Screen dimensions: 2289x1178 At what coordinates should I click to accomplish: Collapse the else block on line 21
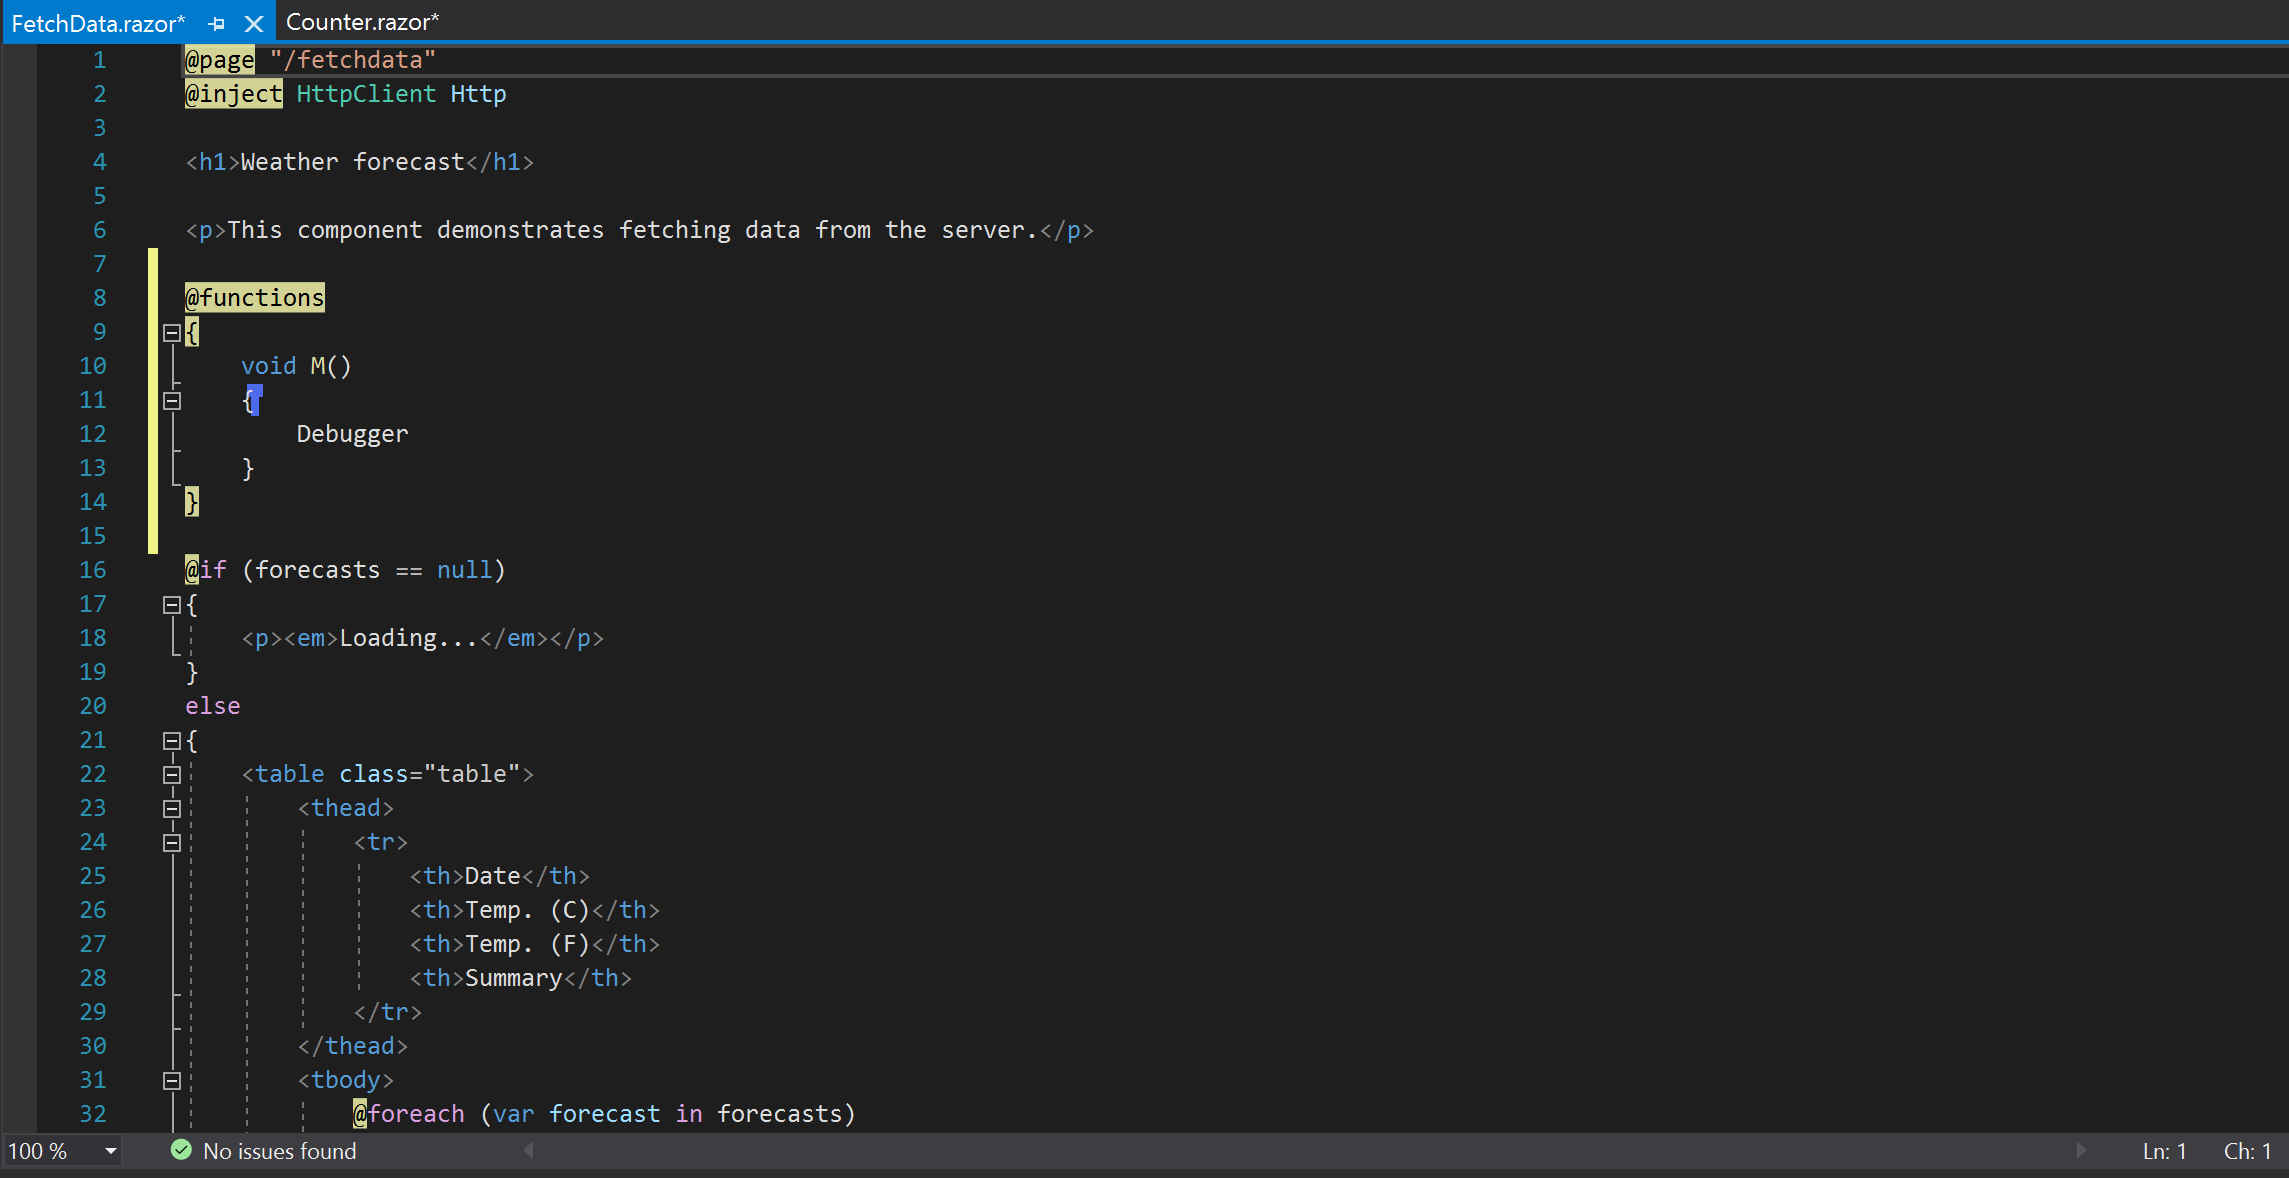tap(171, 740)
